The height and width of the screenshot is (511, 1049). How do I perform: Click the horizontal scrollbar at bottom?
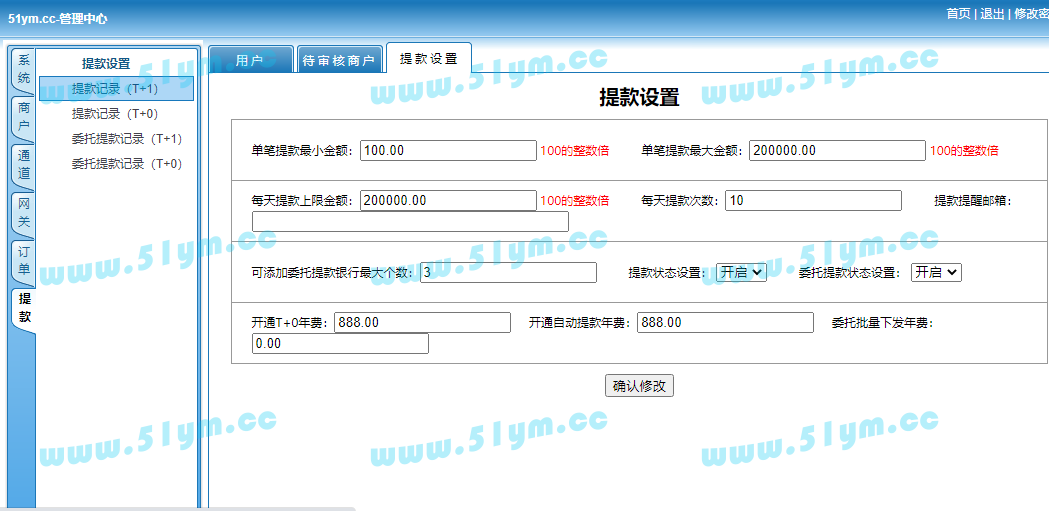coord(177,508)
